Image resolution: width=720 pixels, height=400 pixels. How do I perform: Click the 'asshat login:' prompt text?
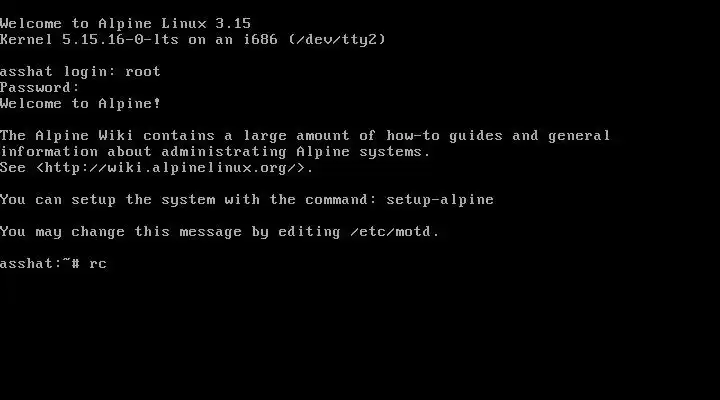(58, 72)
